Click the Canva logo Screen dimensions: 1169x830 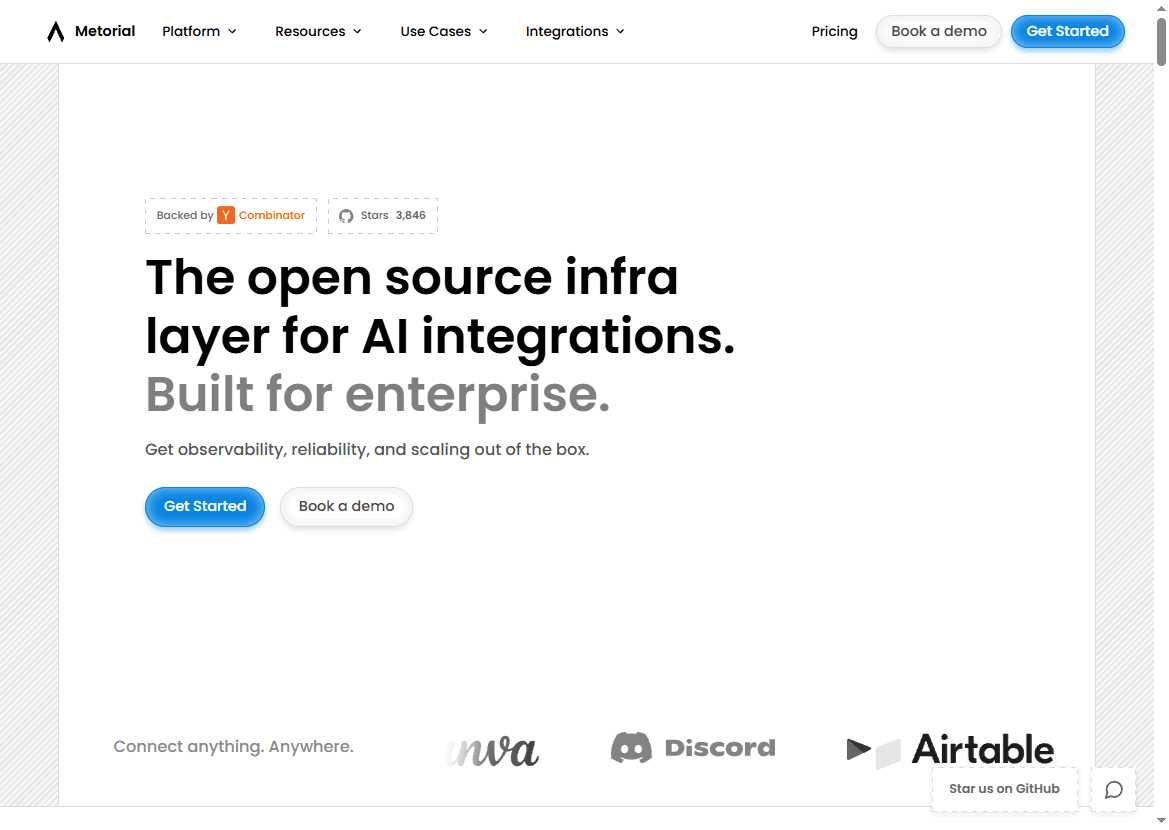[x=492, y=750]
